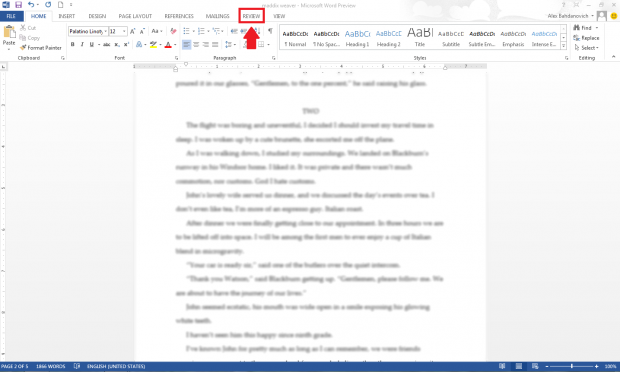Viewport: 620px width, 372px height.
Task: Activate the Format Painter
Action: point(41,47)
